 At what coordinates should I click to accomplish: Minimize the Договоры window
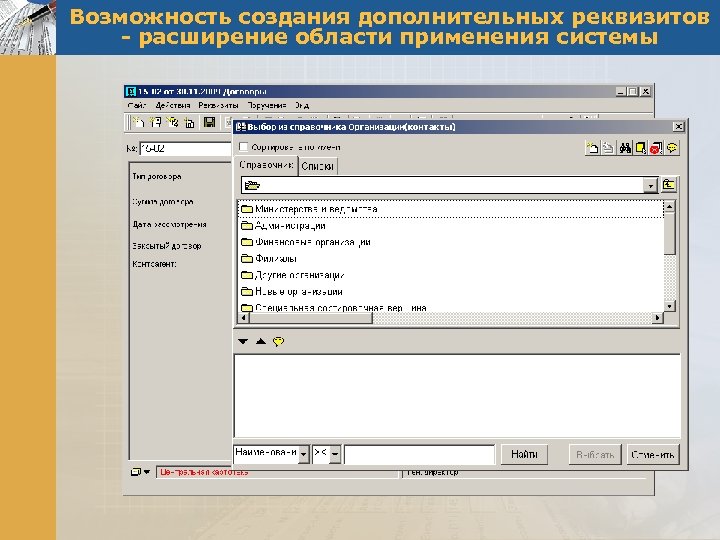(x=621, y=91)
